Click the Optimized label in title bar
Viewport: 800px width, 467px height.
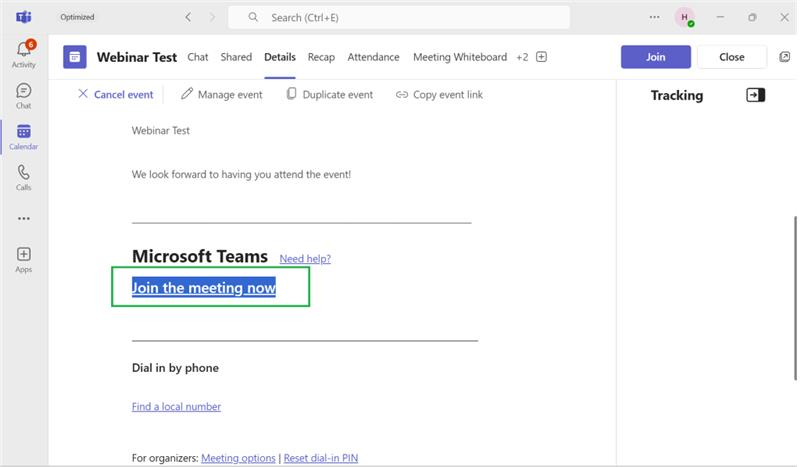(x=77, y=17)
